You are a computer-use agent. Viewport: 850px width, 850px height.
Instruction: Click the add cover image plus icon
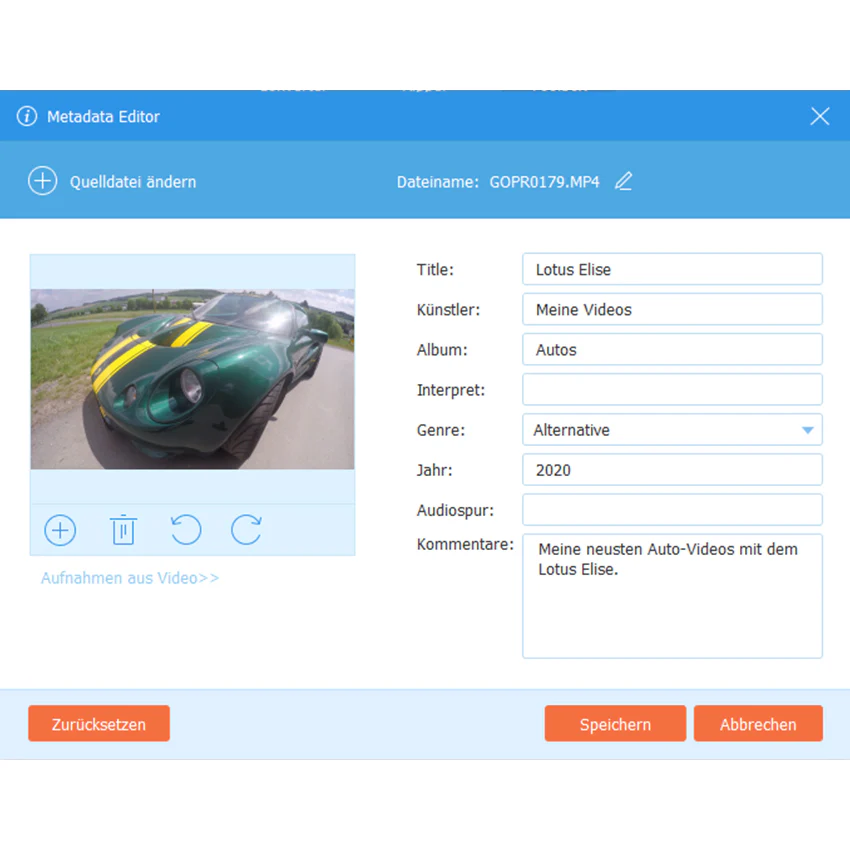coord(60,530)
